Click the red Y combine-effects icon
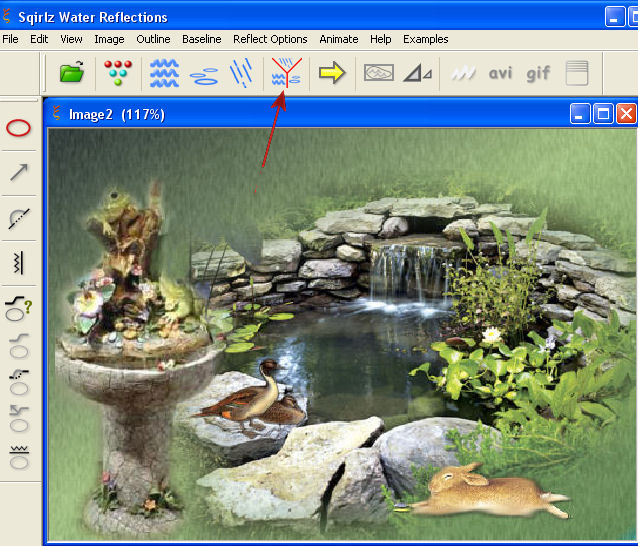 [x=287, y=72]
